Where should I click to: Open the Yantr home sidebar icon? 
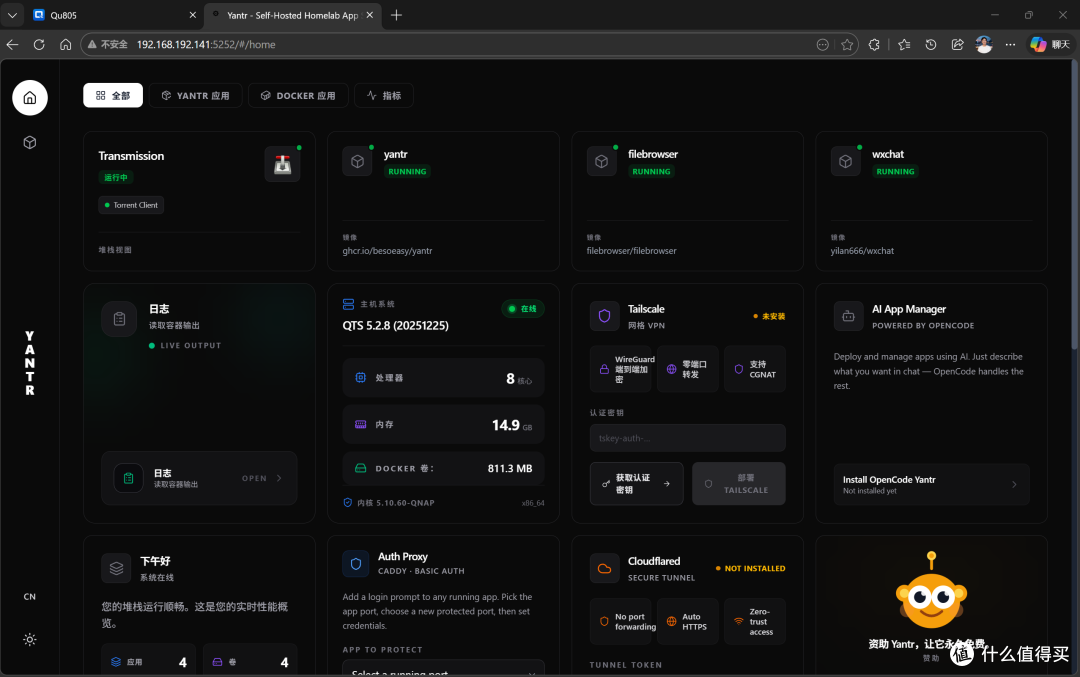tap(30, 98)
